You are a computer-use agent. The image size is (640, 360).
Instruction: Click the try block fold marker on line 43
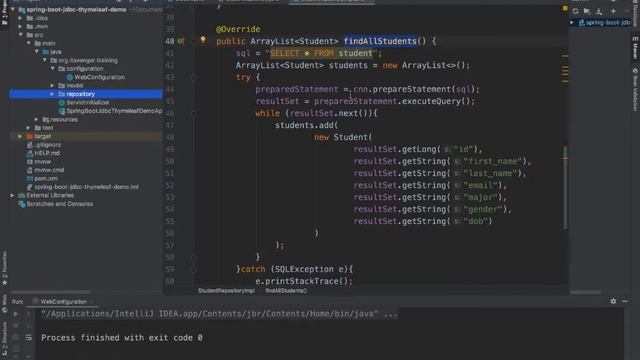pos(193,77)
